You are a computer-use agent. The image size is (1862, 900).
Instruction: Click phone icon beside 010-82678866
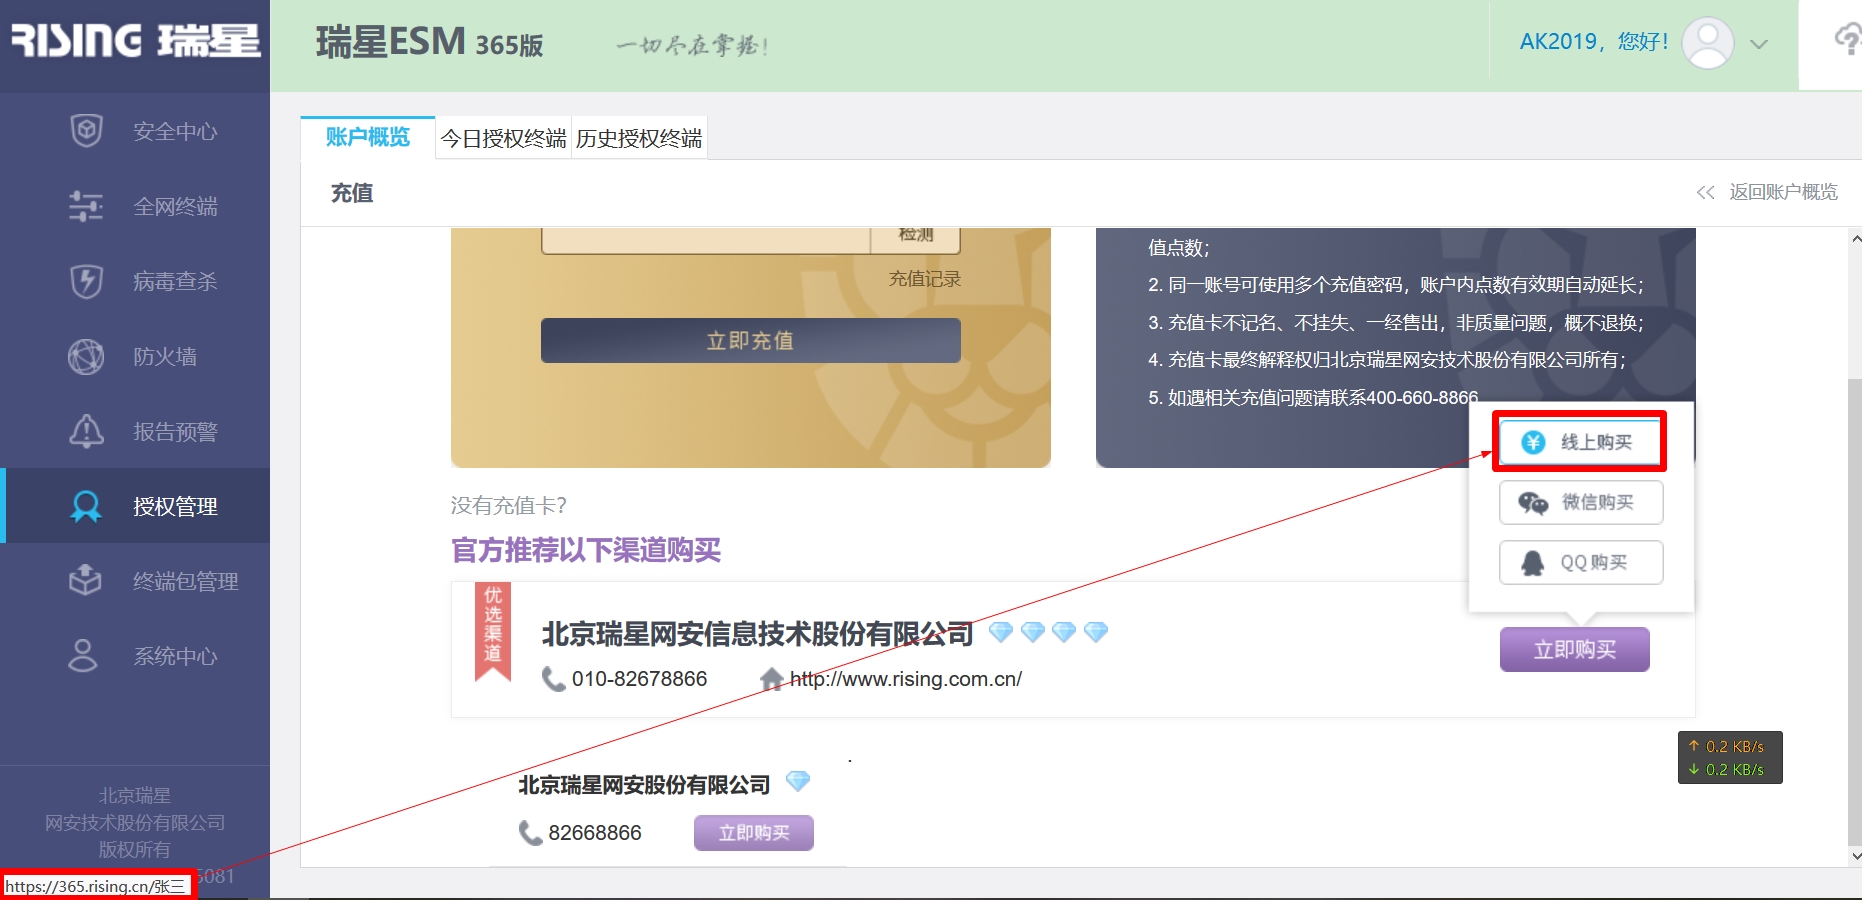coord(553,679)
